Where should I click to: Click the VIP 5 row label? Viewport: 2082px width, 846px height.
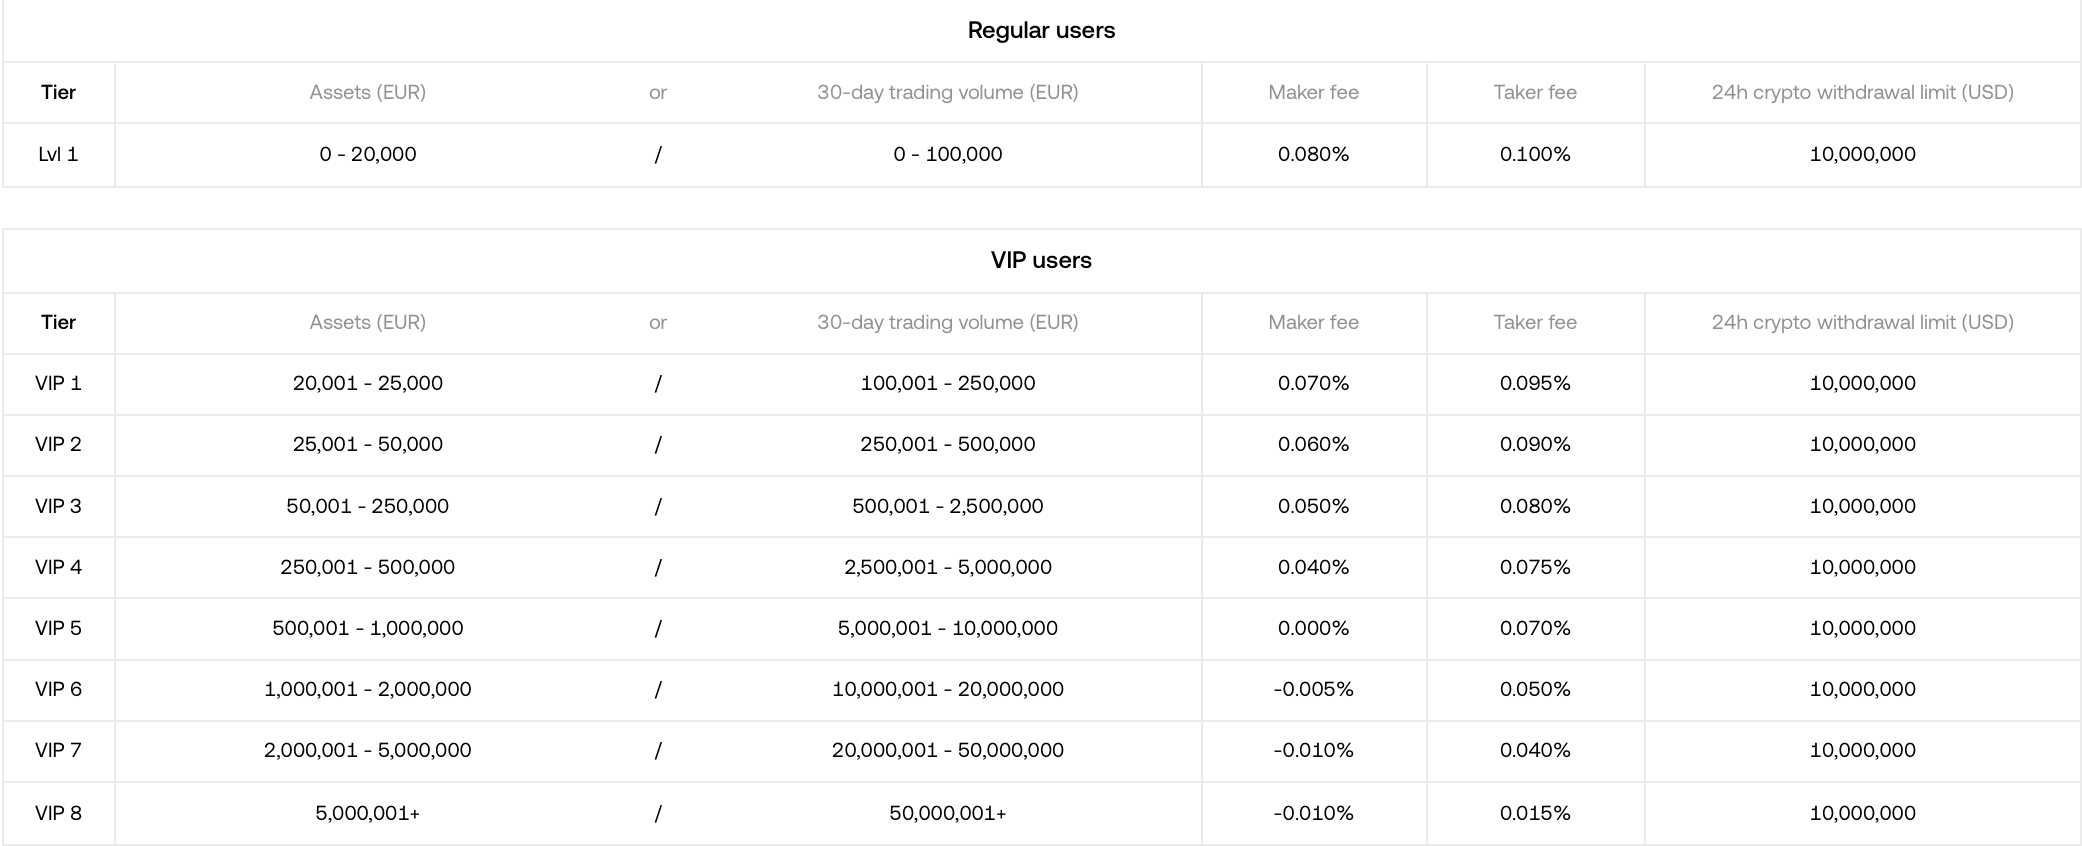[x=58, y=628]
